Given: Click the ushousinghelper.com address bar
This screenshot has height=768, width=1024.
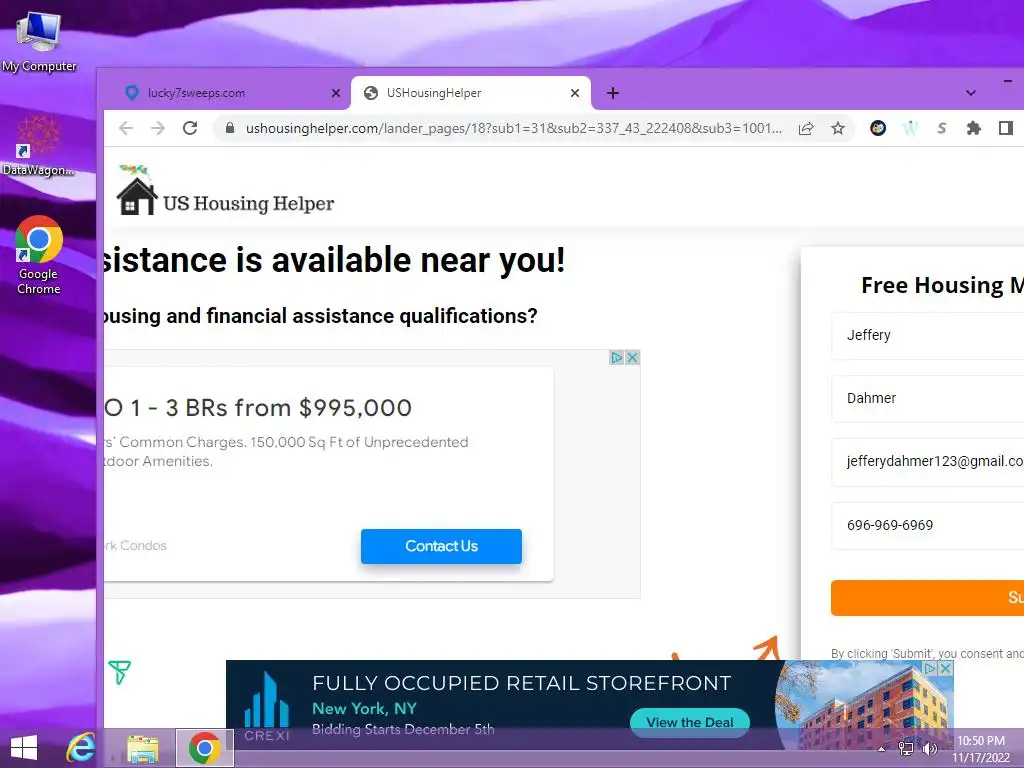Looking at the screenshot, I should pyautogui.click(x=513, y=128).
